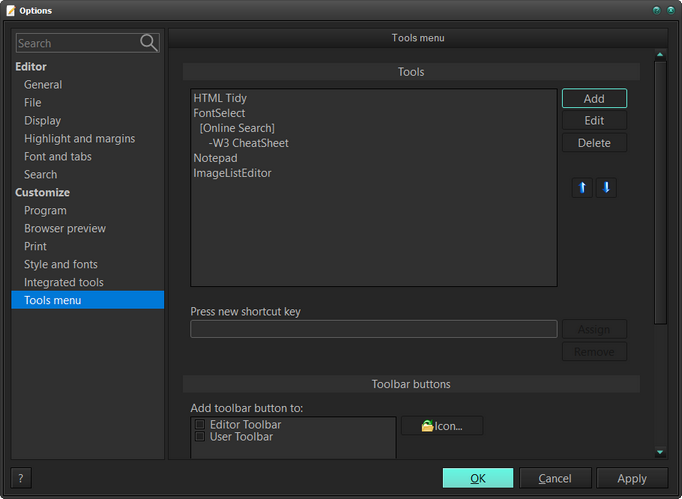Click the Delete tool button
Viewport: 682px width, 499px height.
pos(594,143)
